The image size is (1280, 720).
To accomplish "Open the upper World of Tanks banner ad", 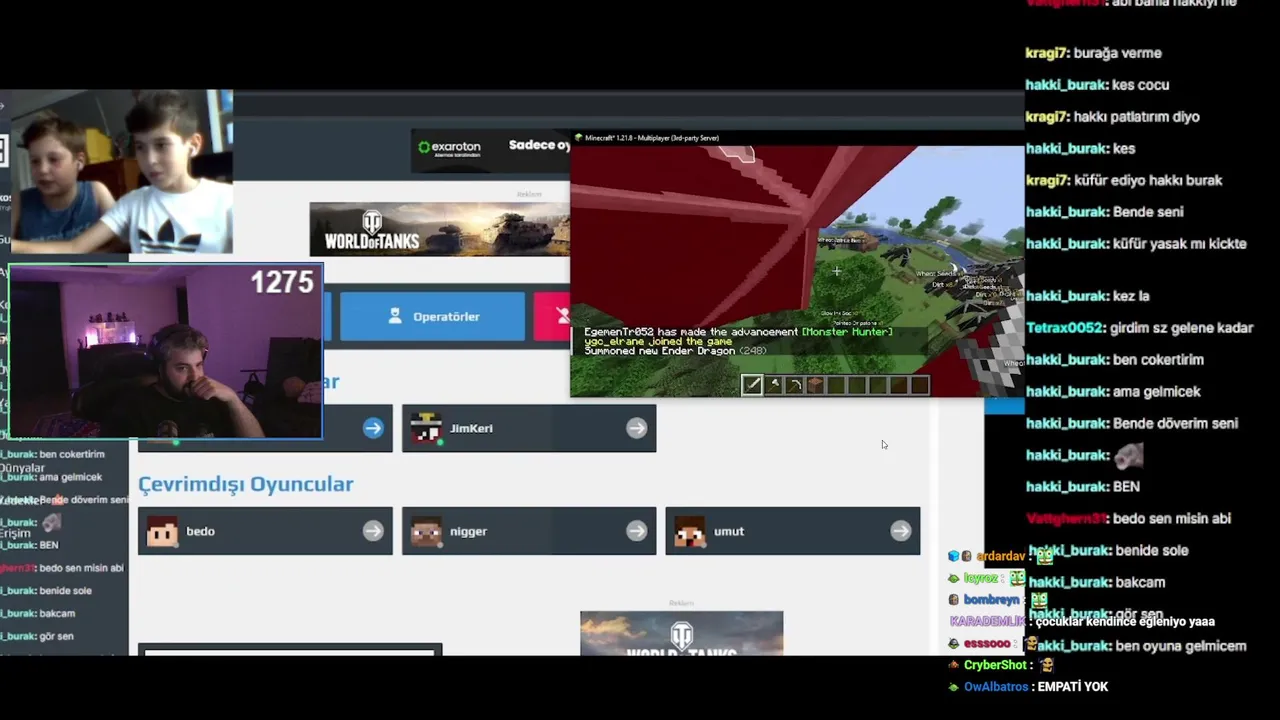I will pos(439,229).
